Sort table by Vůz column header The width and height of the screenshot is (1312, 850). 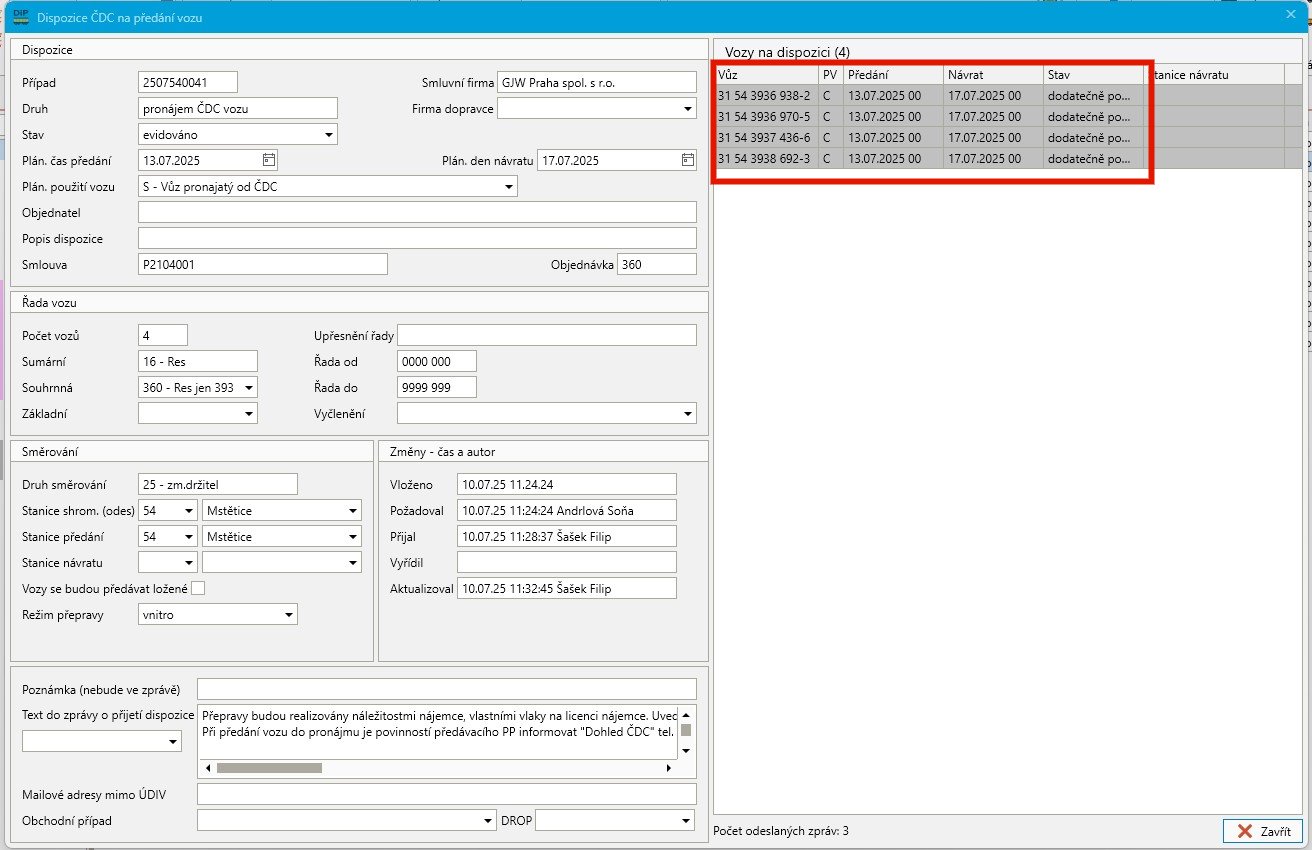point(765,75)
